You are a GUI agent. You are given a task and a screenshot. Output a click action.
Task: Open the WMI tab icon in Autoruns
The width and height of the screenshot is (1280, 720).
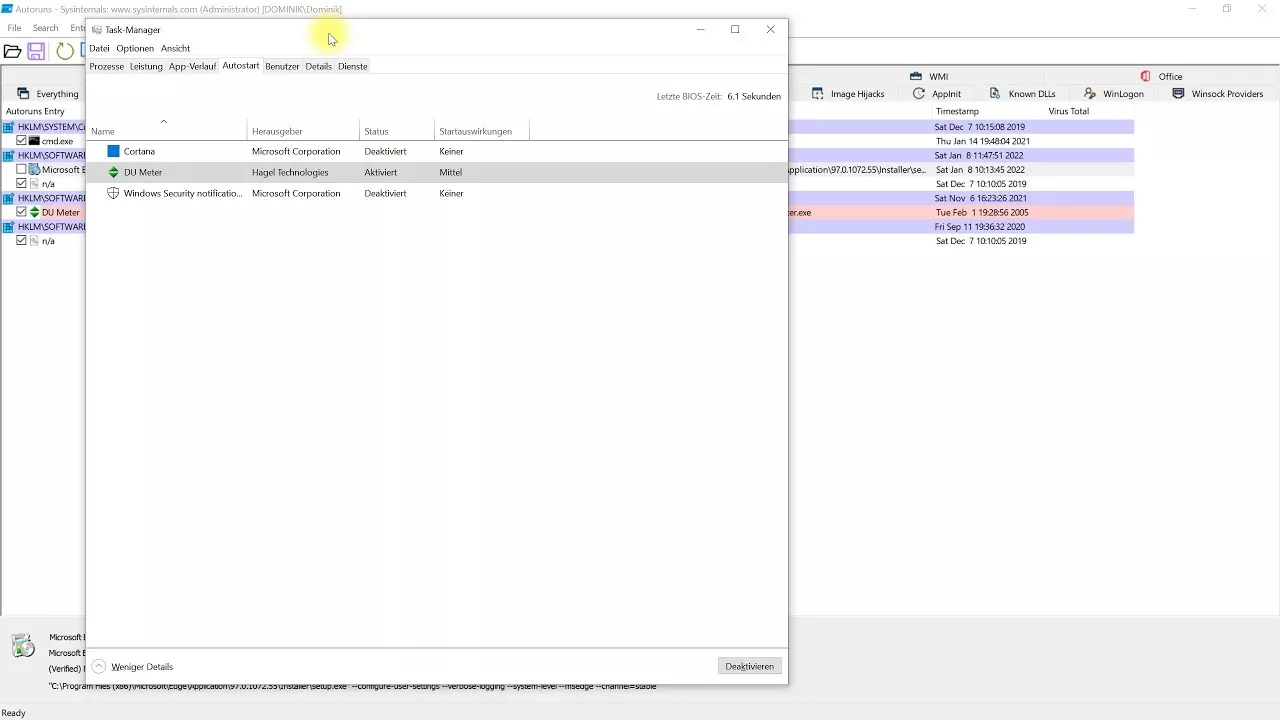coord(916,76)
